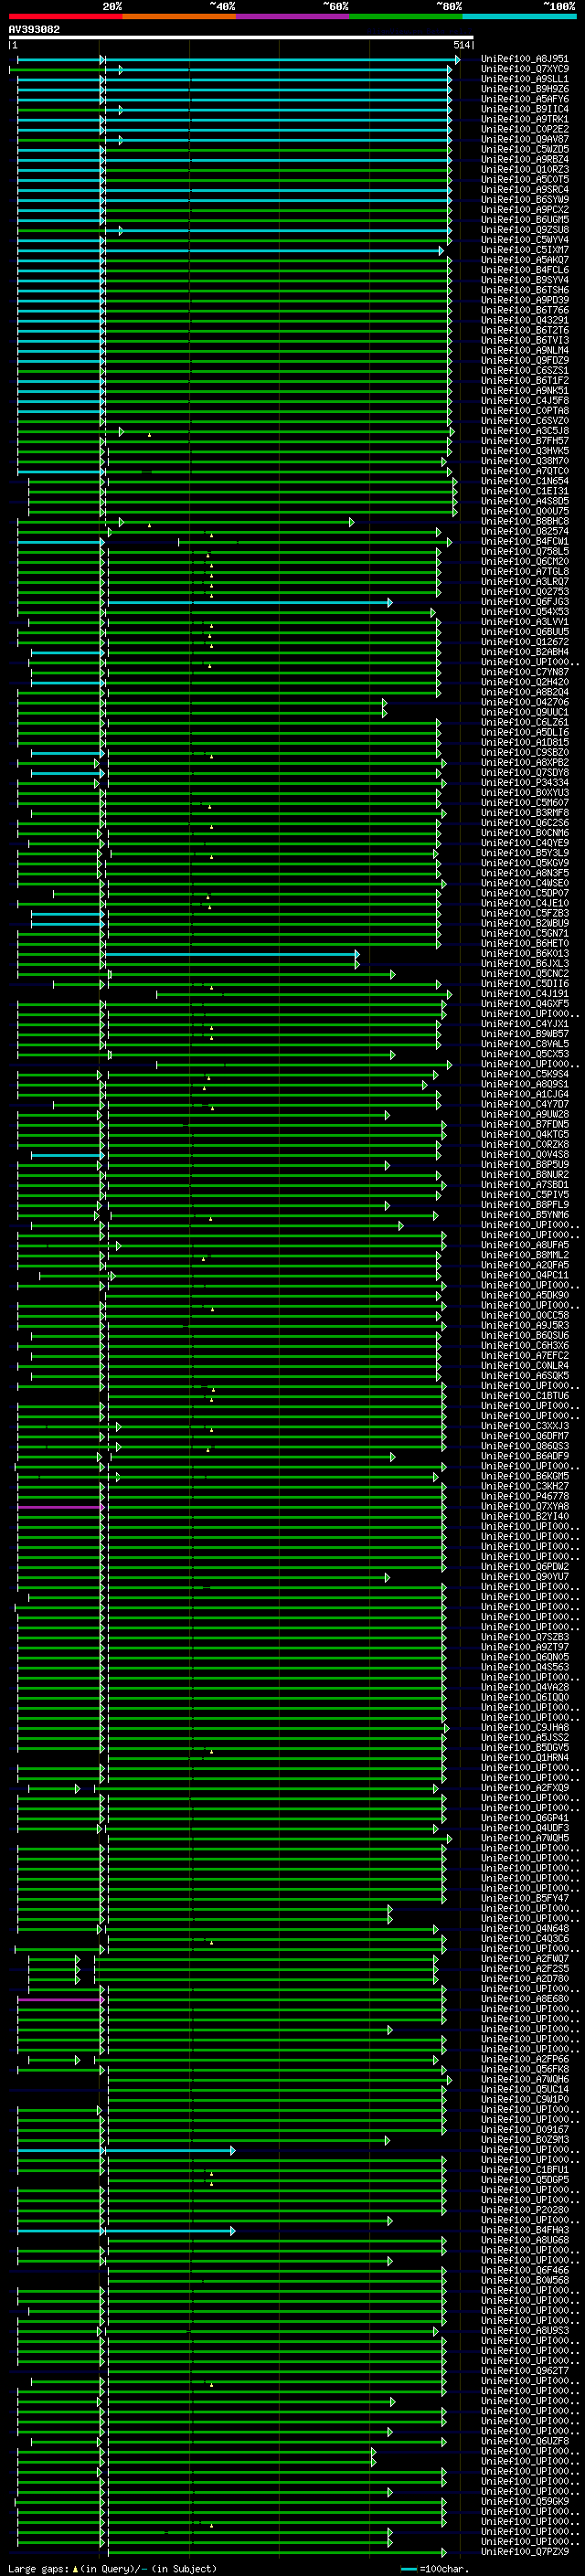The width and height of the screenshot is (585, 2576).
Task: Click UniRef100_A9NLM4 label
Action: pos(525,350)
